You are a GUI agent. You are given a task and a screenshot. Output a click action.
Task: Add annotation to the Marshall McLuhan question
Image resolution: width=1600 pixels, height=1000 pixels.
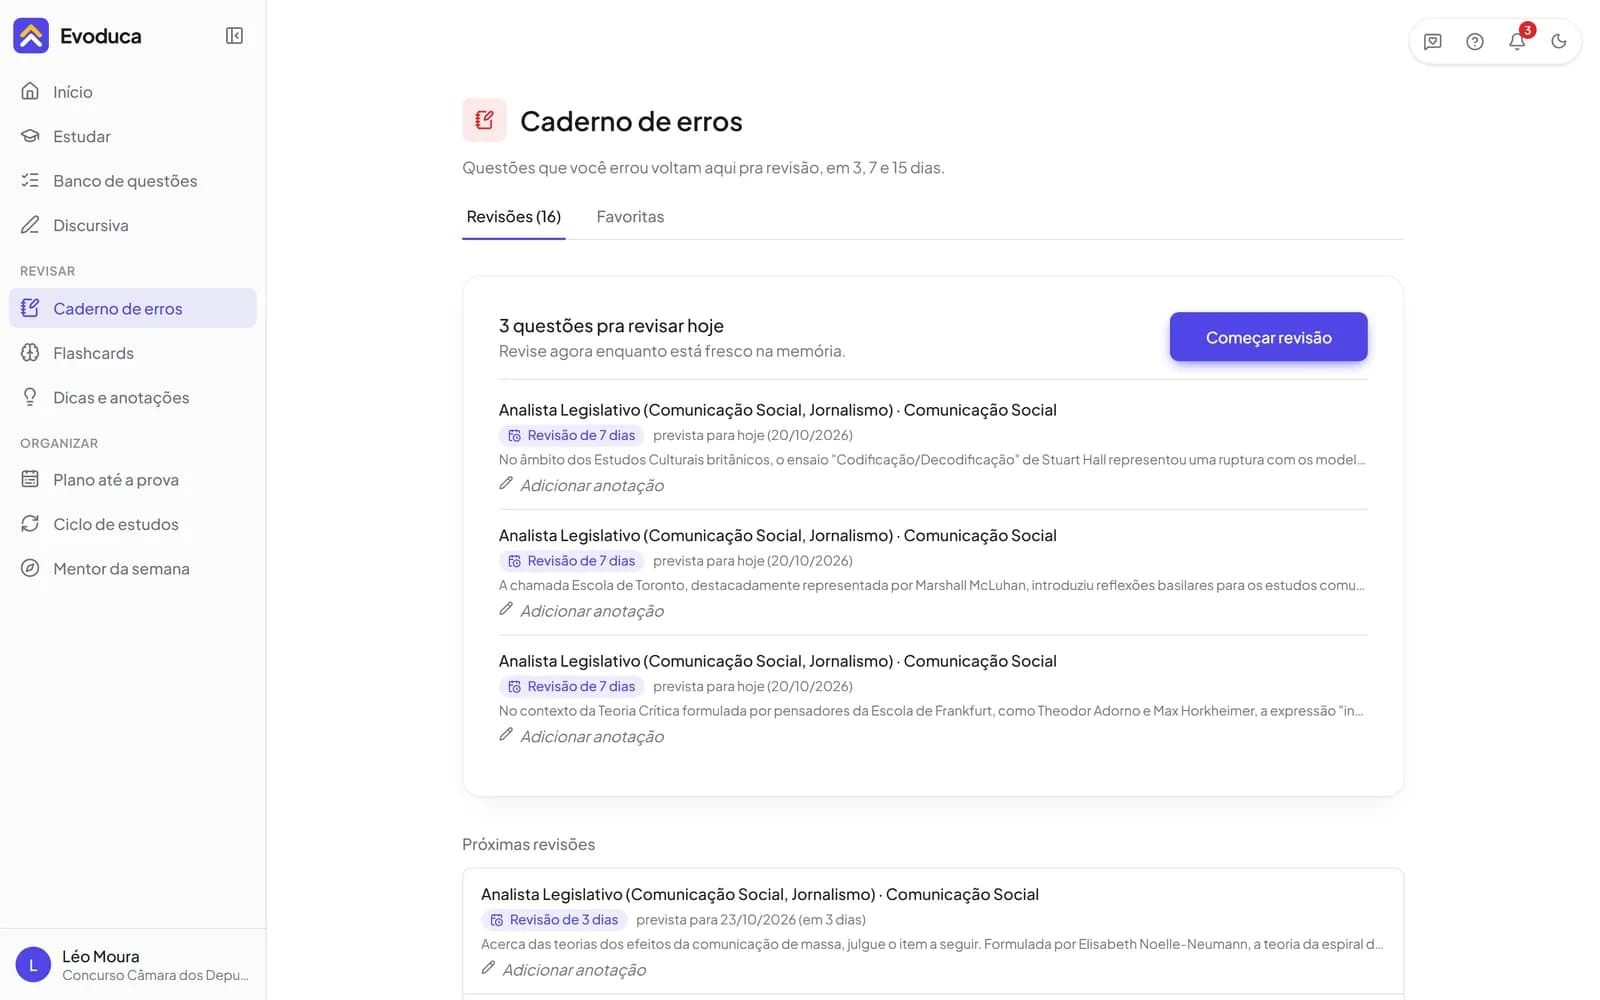click(x=582, y=611)
